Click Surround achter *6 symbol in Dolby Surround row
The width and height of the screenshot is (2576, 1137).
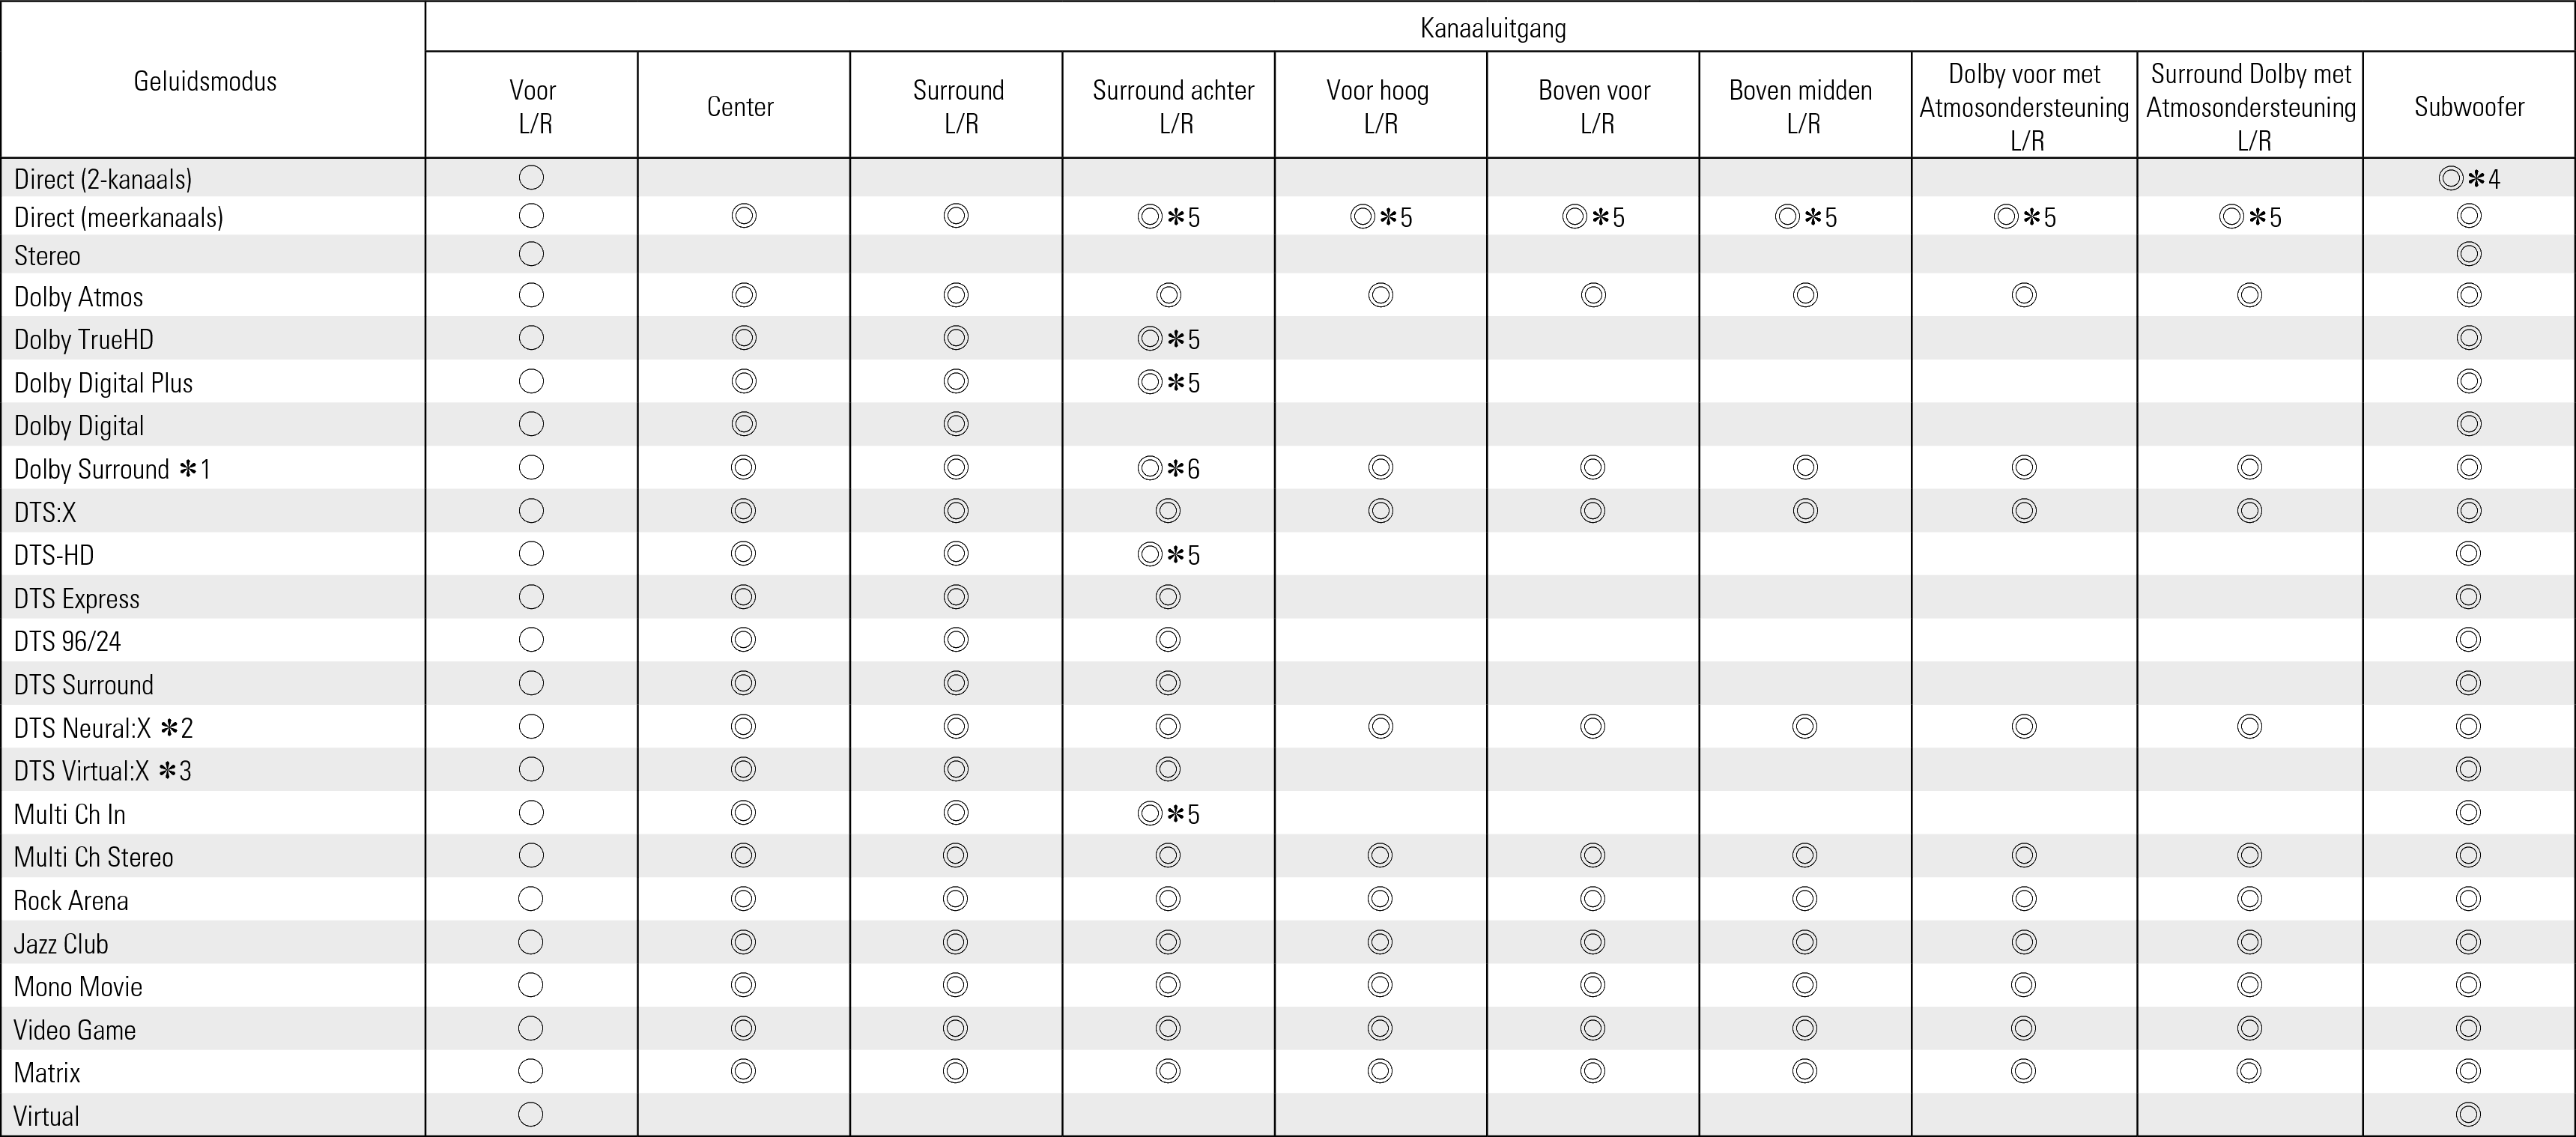[x=1168, y=468]
